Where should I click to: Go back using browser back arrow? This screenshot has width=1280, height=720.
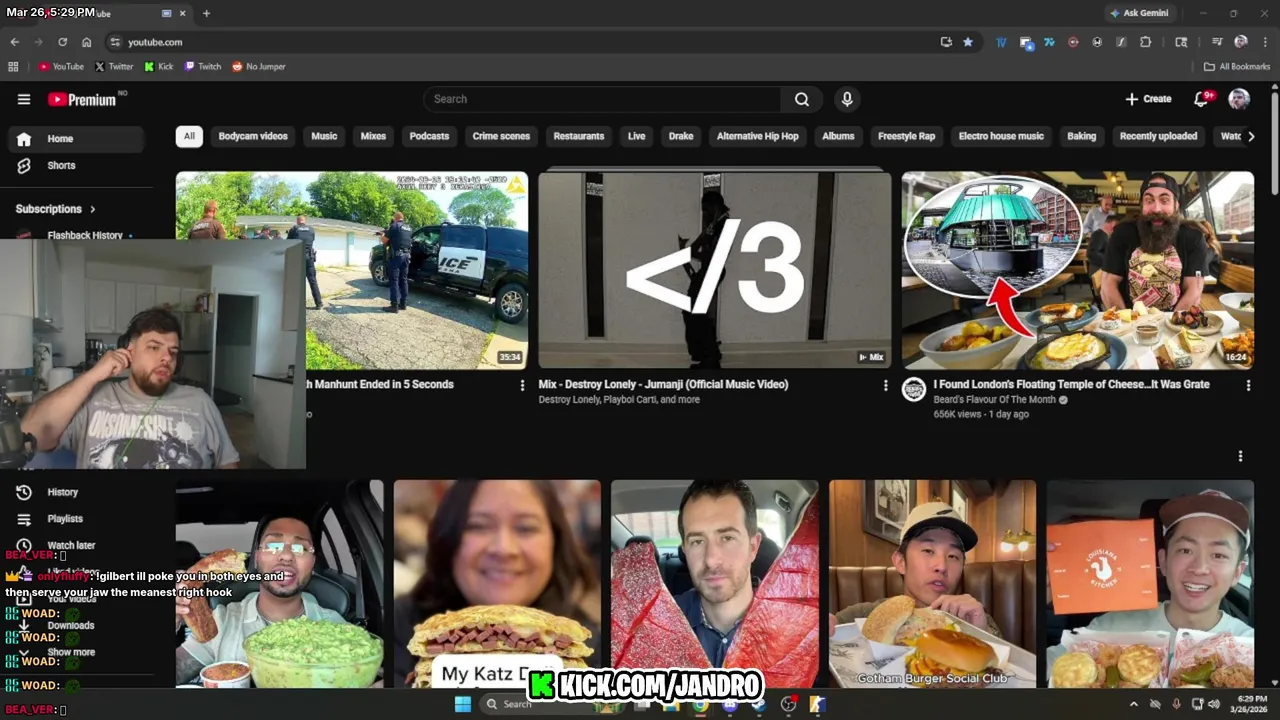point(14,42)
